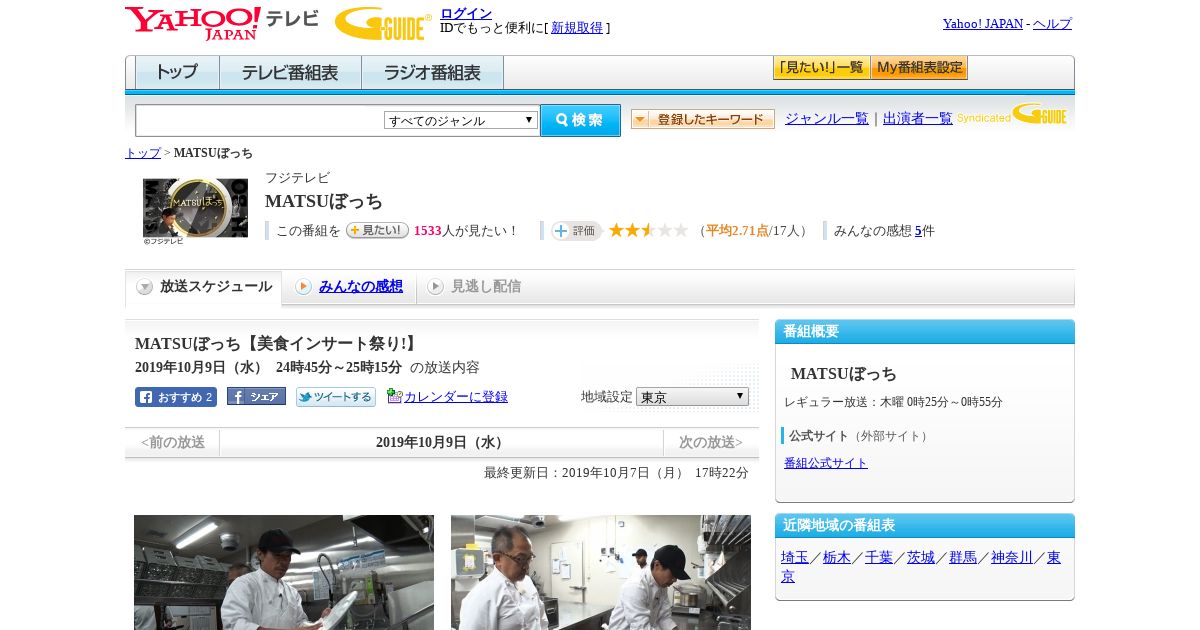Open the トップ navigation tab
Image resolution: width=1200 pixels, height=630 pixels.
(x=177, y=73)
